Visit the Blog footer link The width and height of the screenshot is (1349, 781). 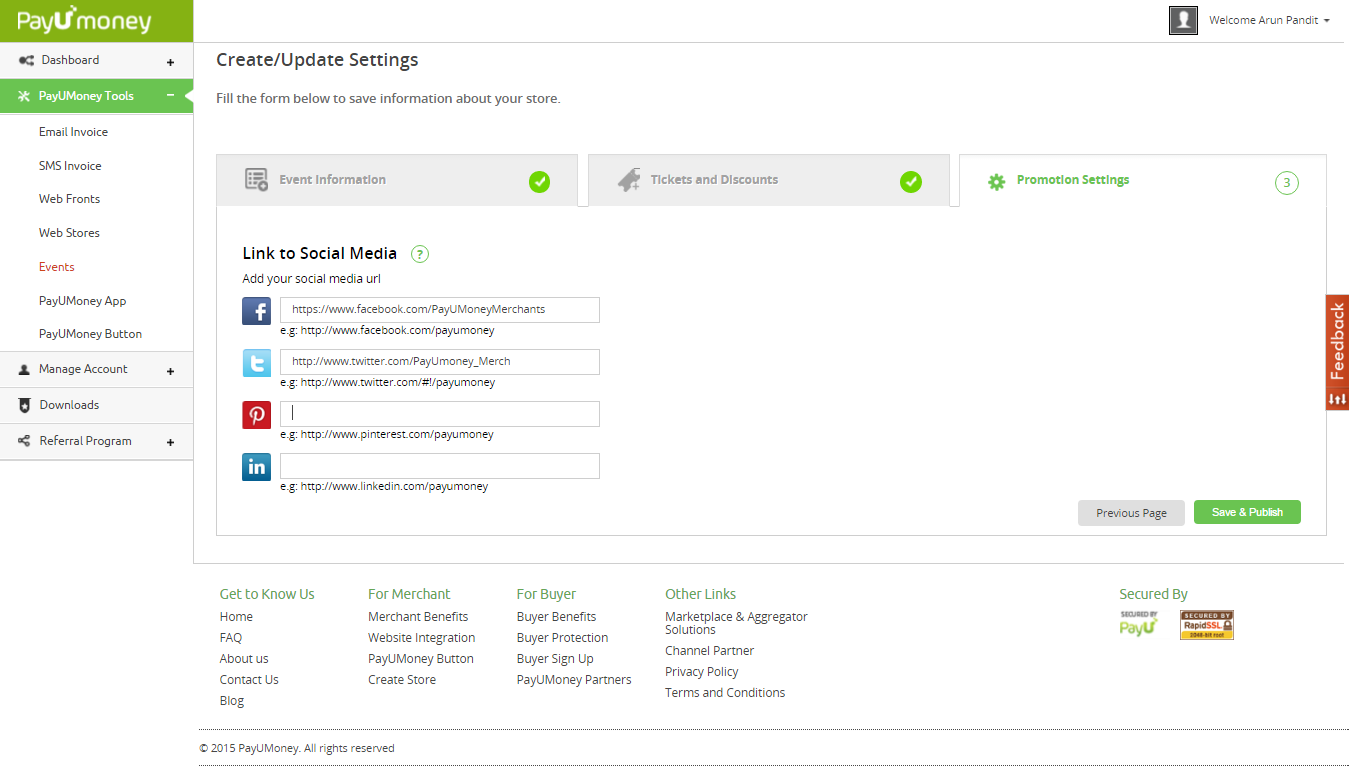pyautogui.click(x=232, y=701)
